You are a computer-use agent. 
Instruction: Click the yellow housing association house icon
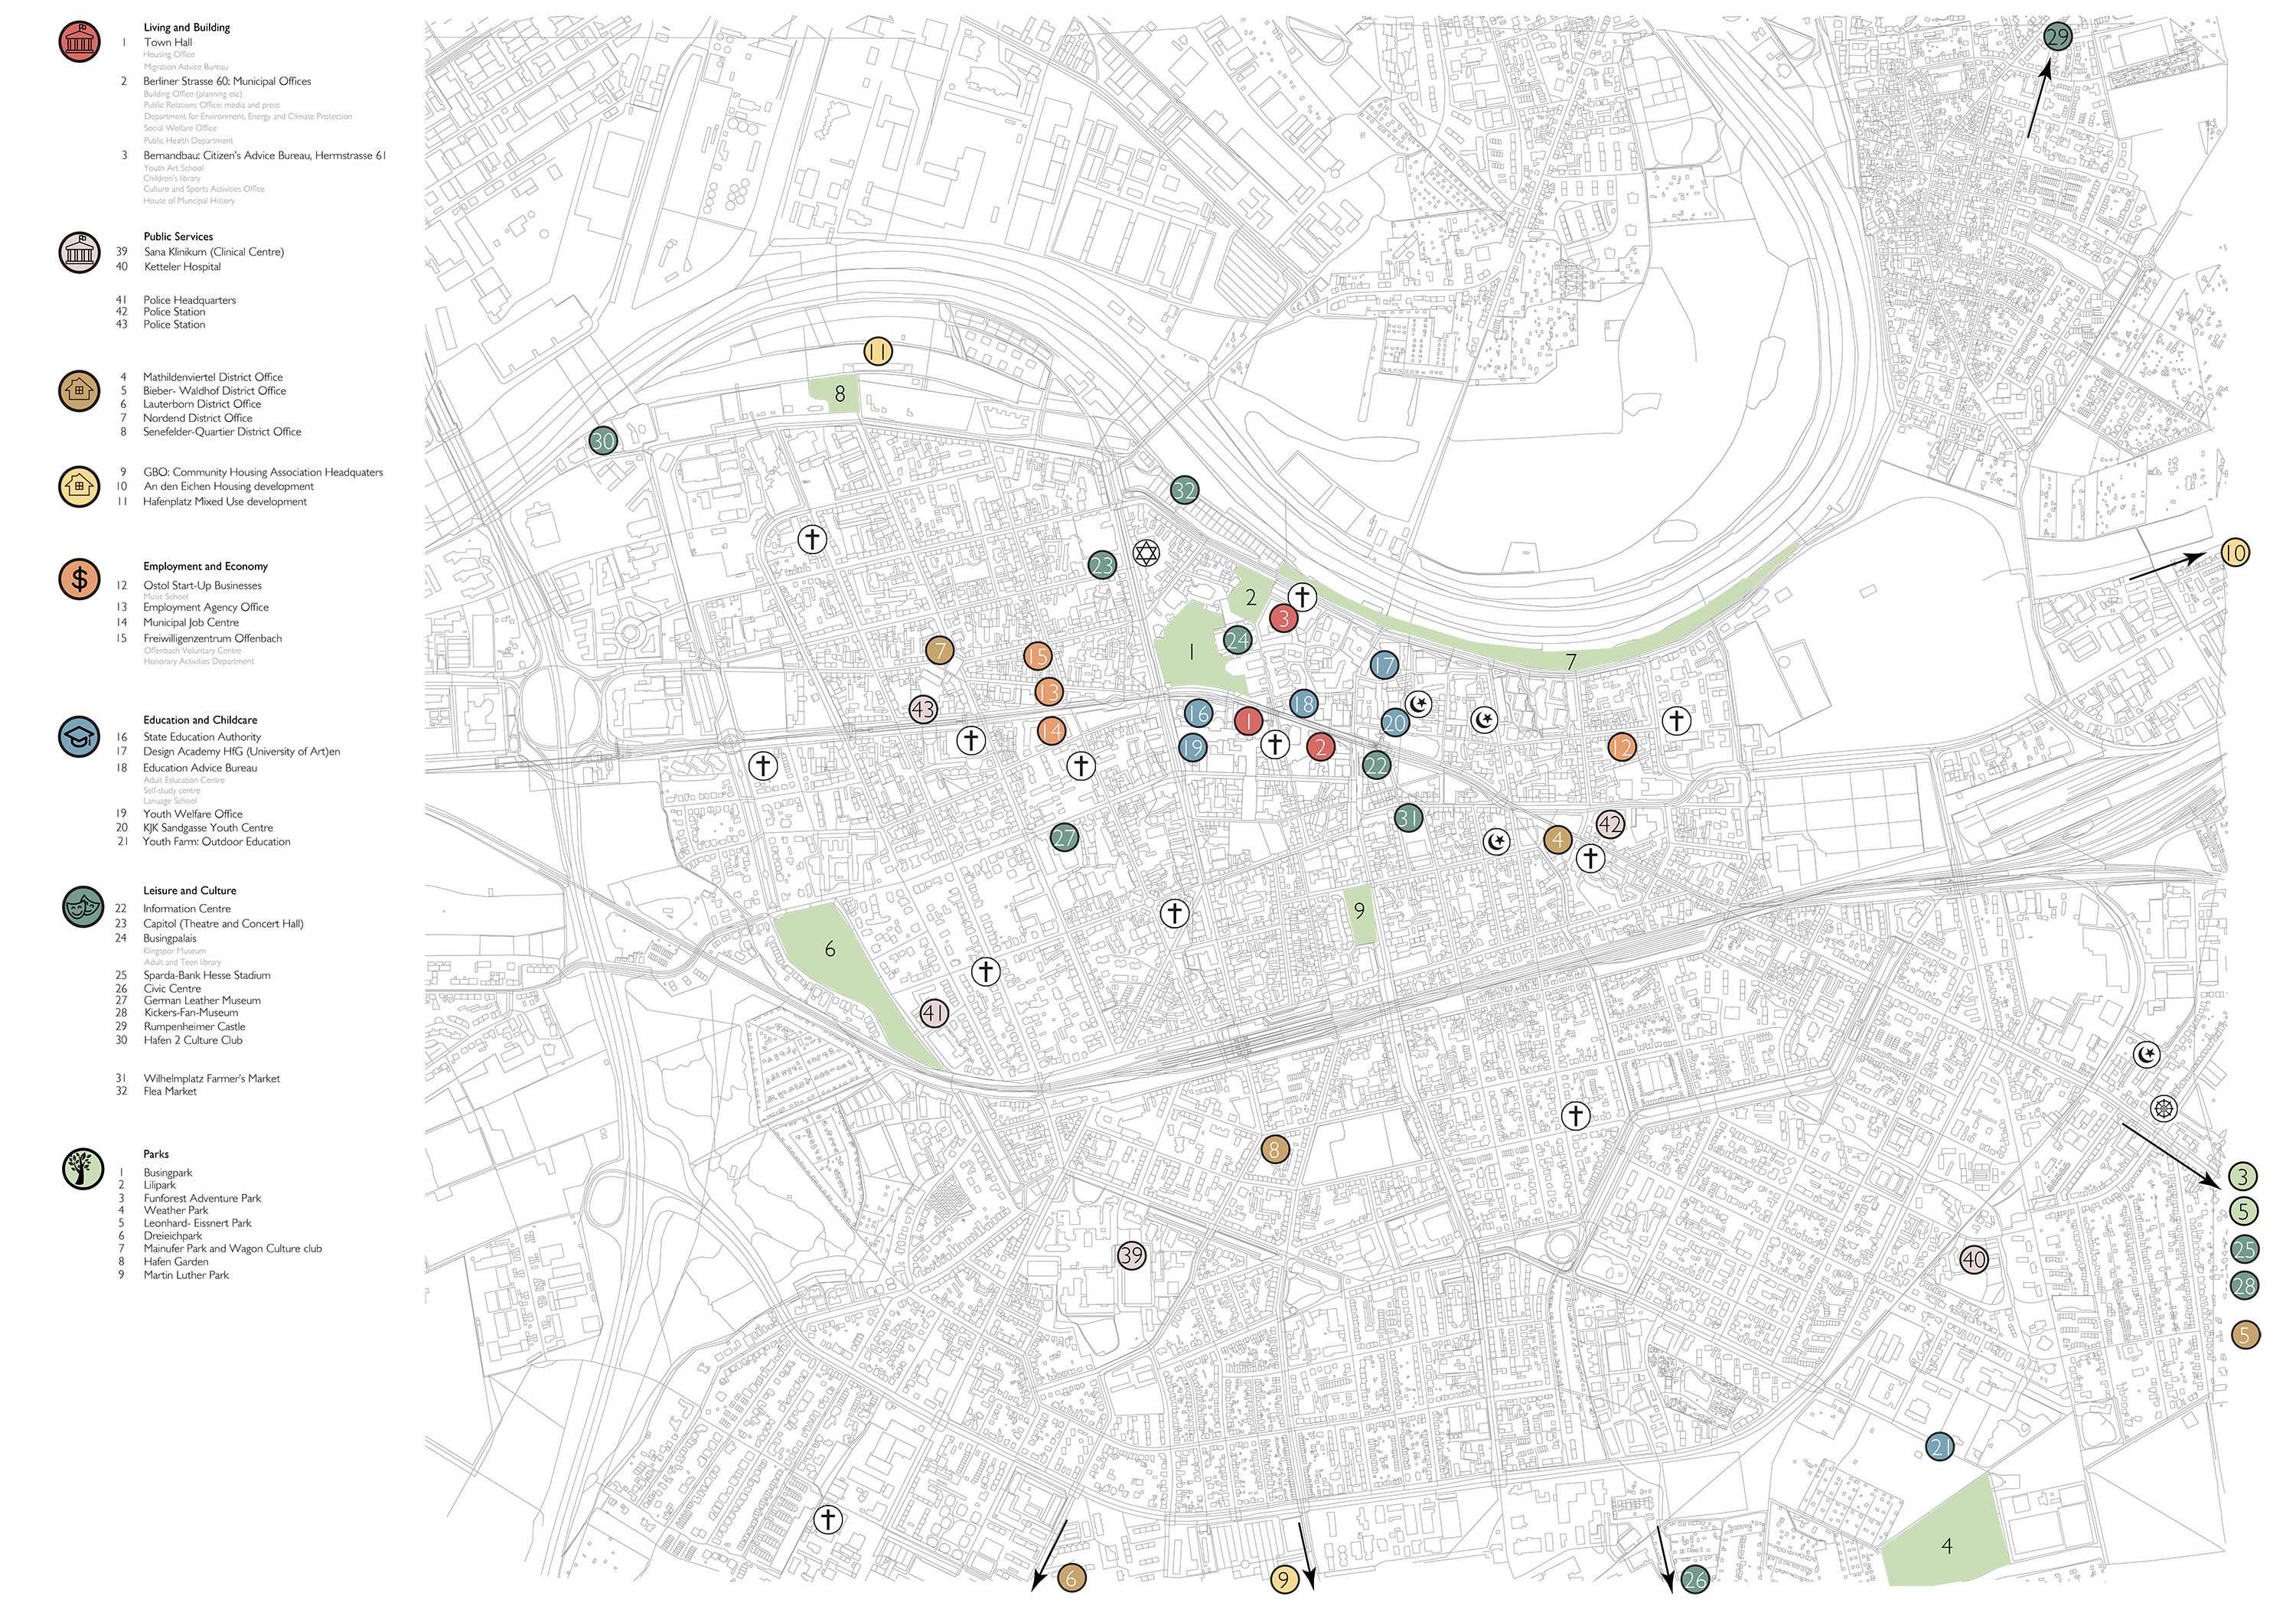coord(79,486)
